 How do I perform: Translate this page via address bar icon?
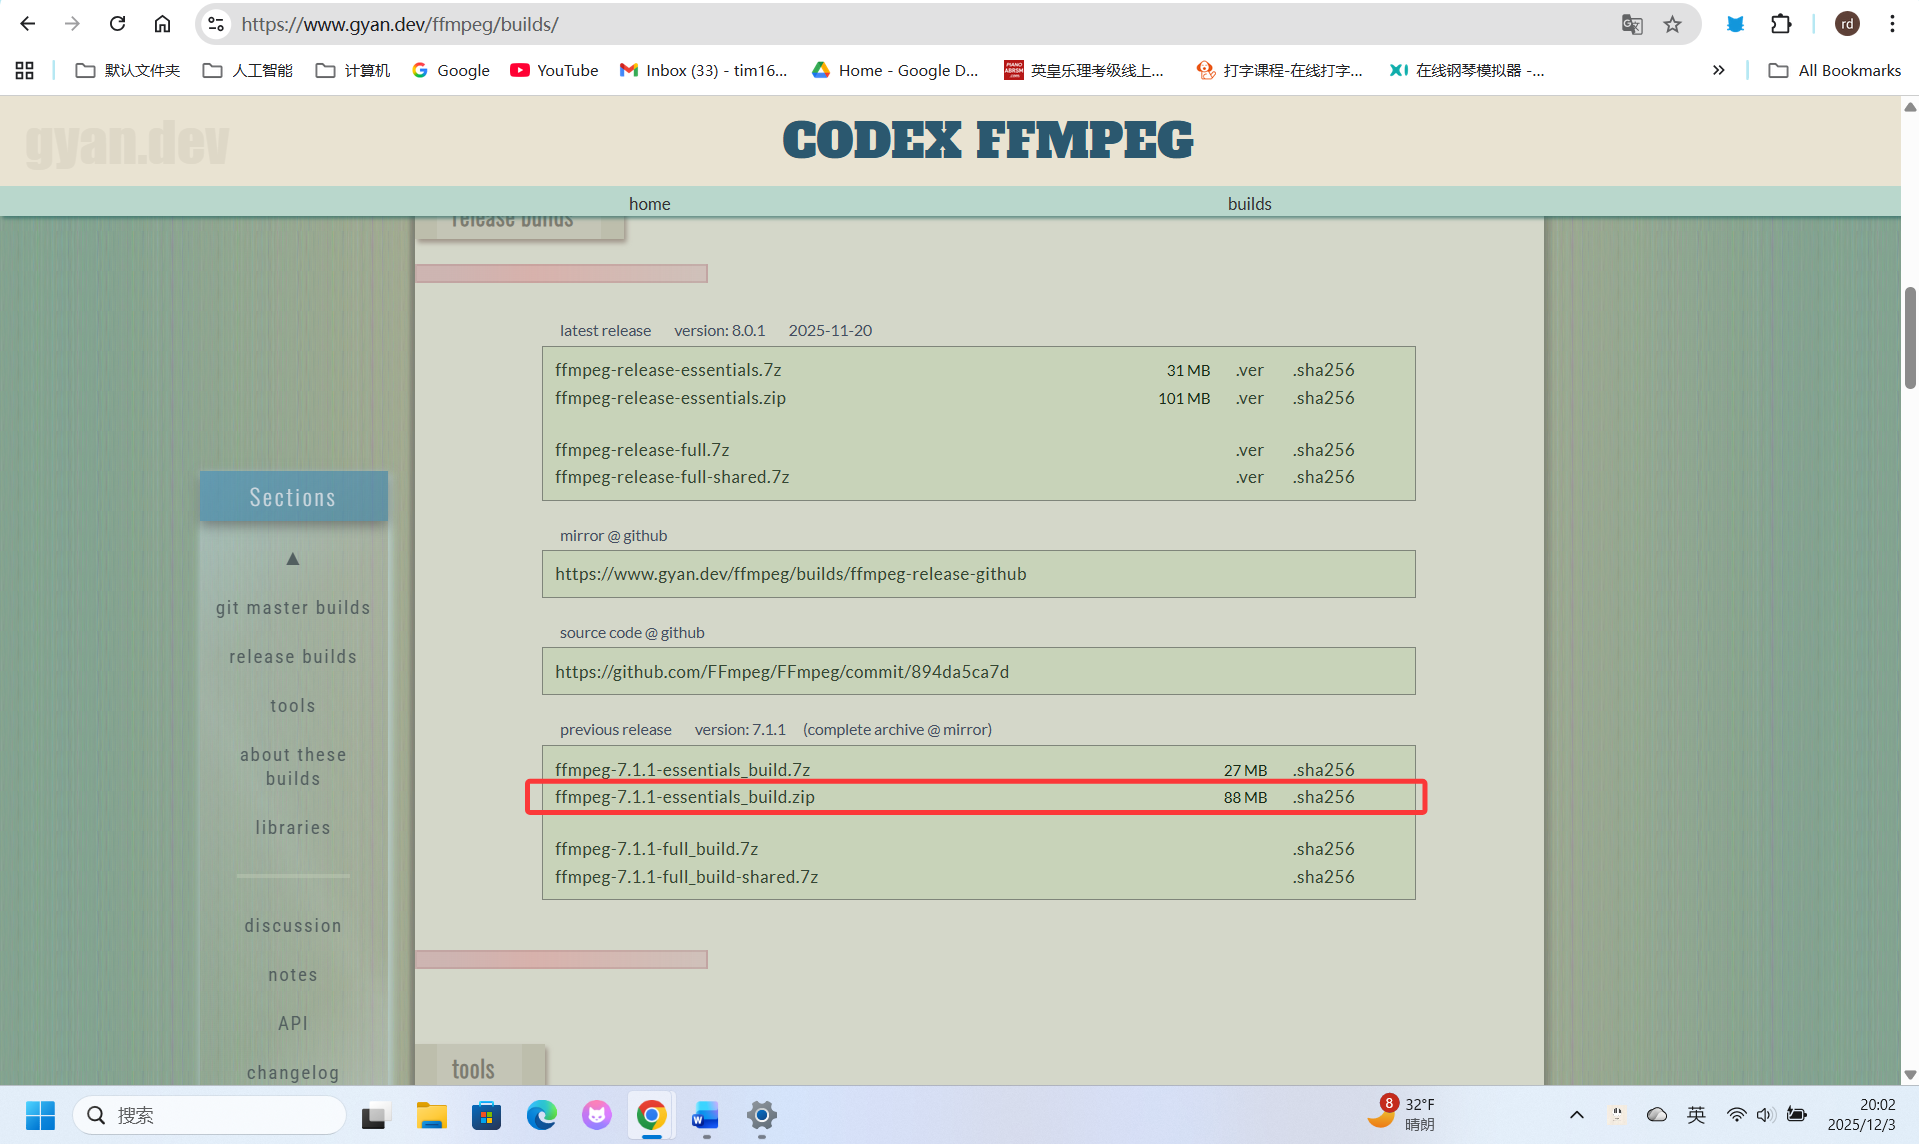(1632, 24)
